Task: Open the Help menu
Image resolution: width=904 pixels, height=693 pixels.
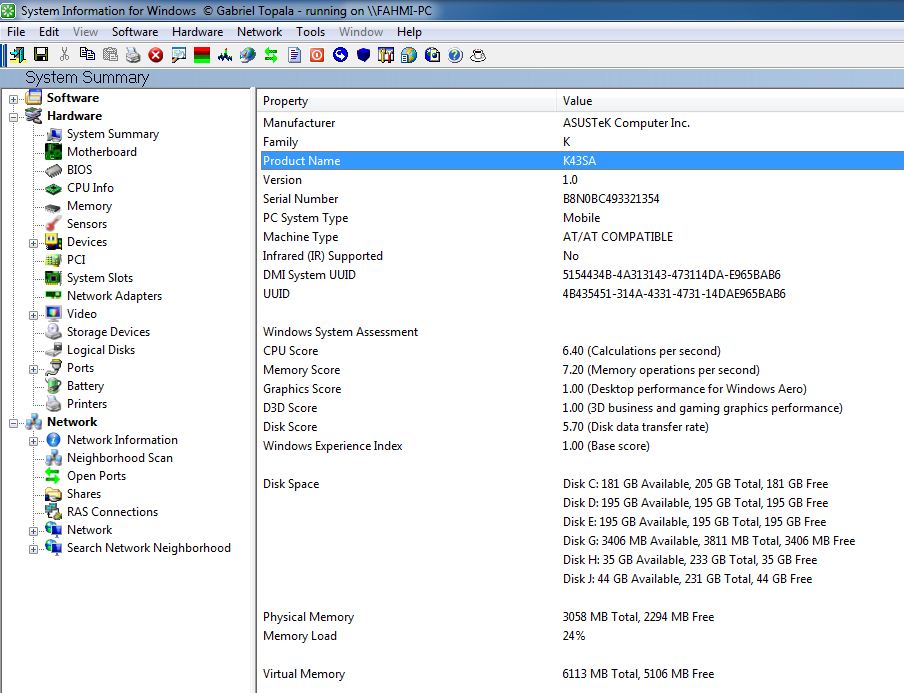Action: coord(409,32)
